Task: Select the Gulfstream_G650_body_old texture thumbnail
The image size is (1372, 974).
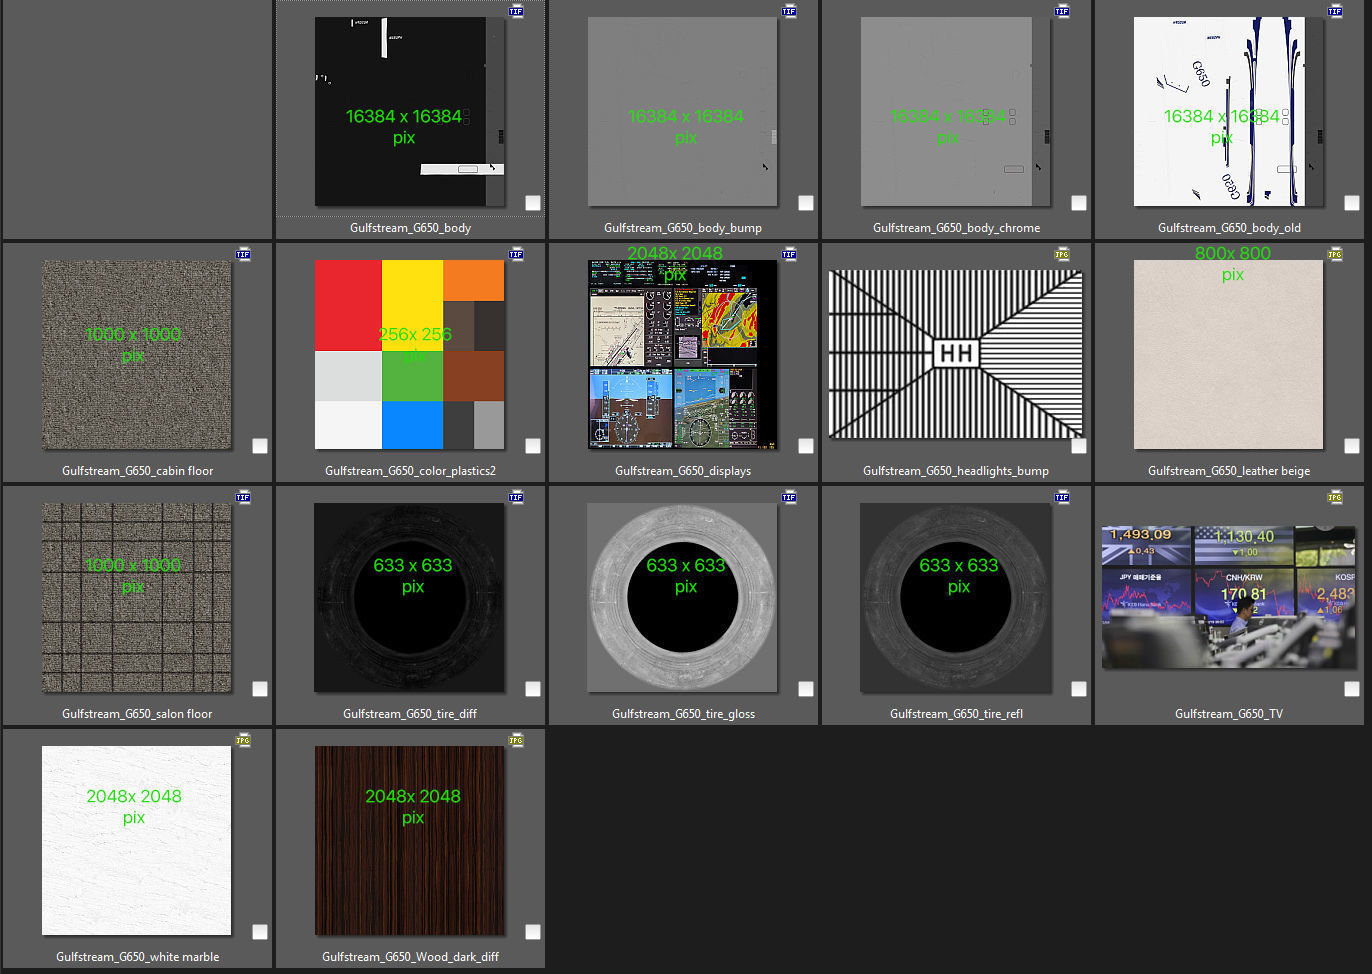Action: (x=1229, y=111)
